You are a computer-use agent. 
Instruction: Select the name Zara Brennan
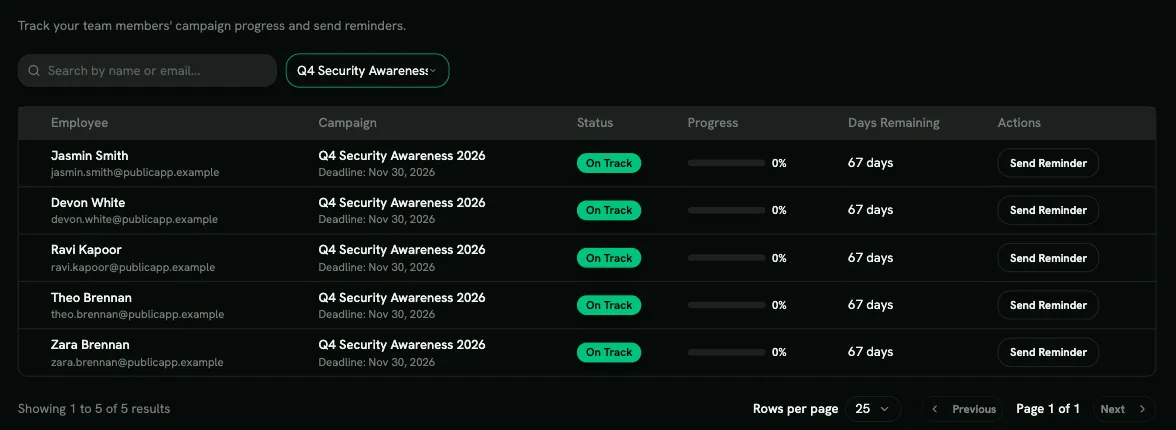click(90, 344)
